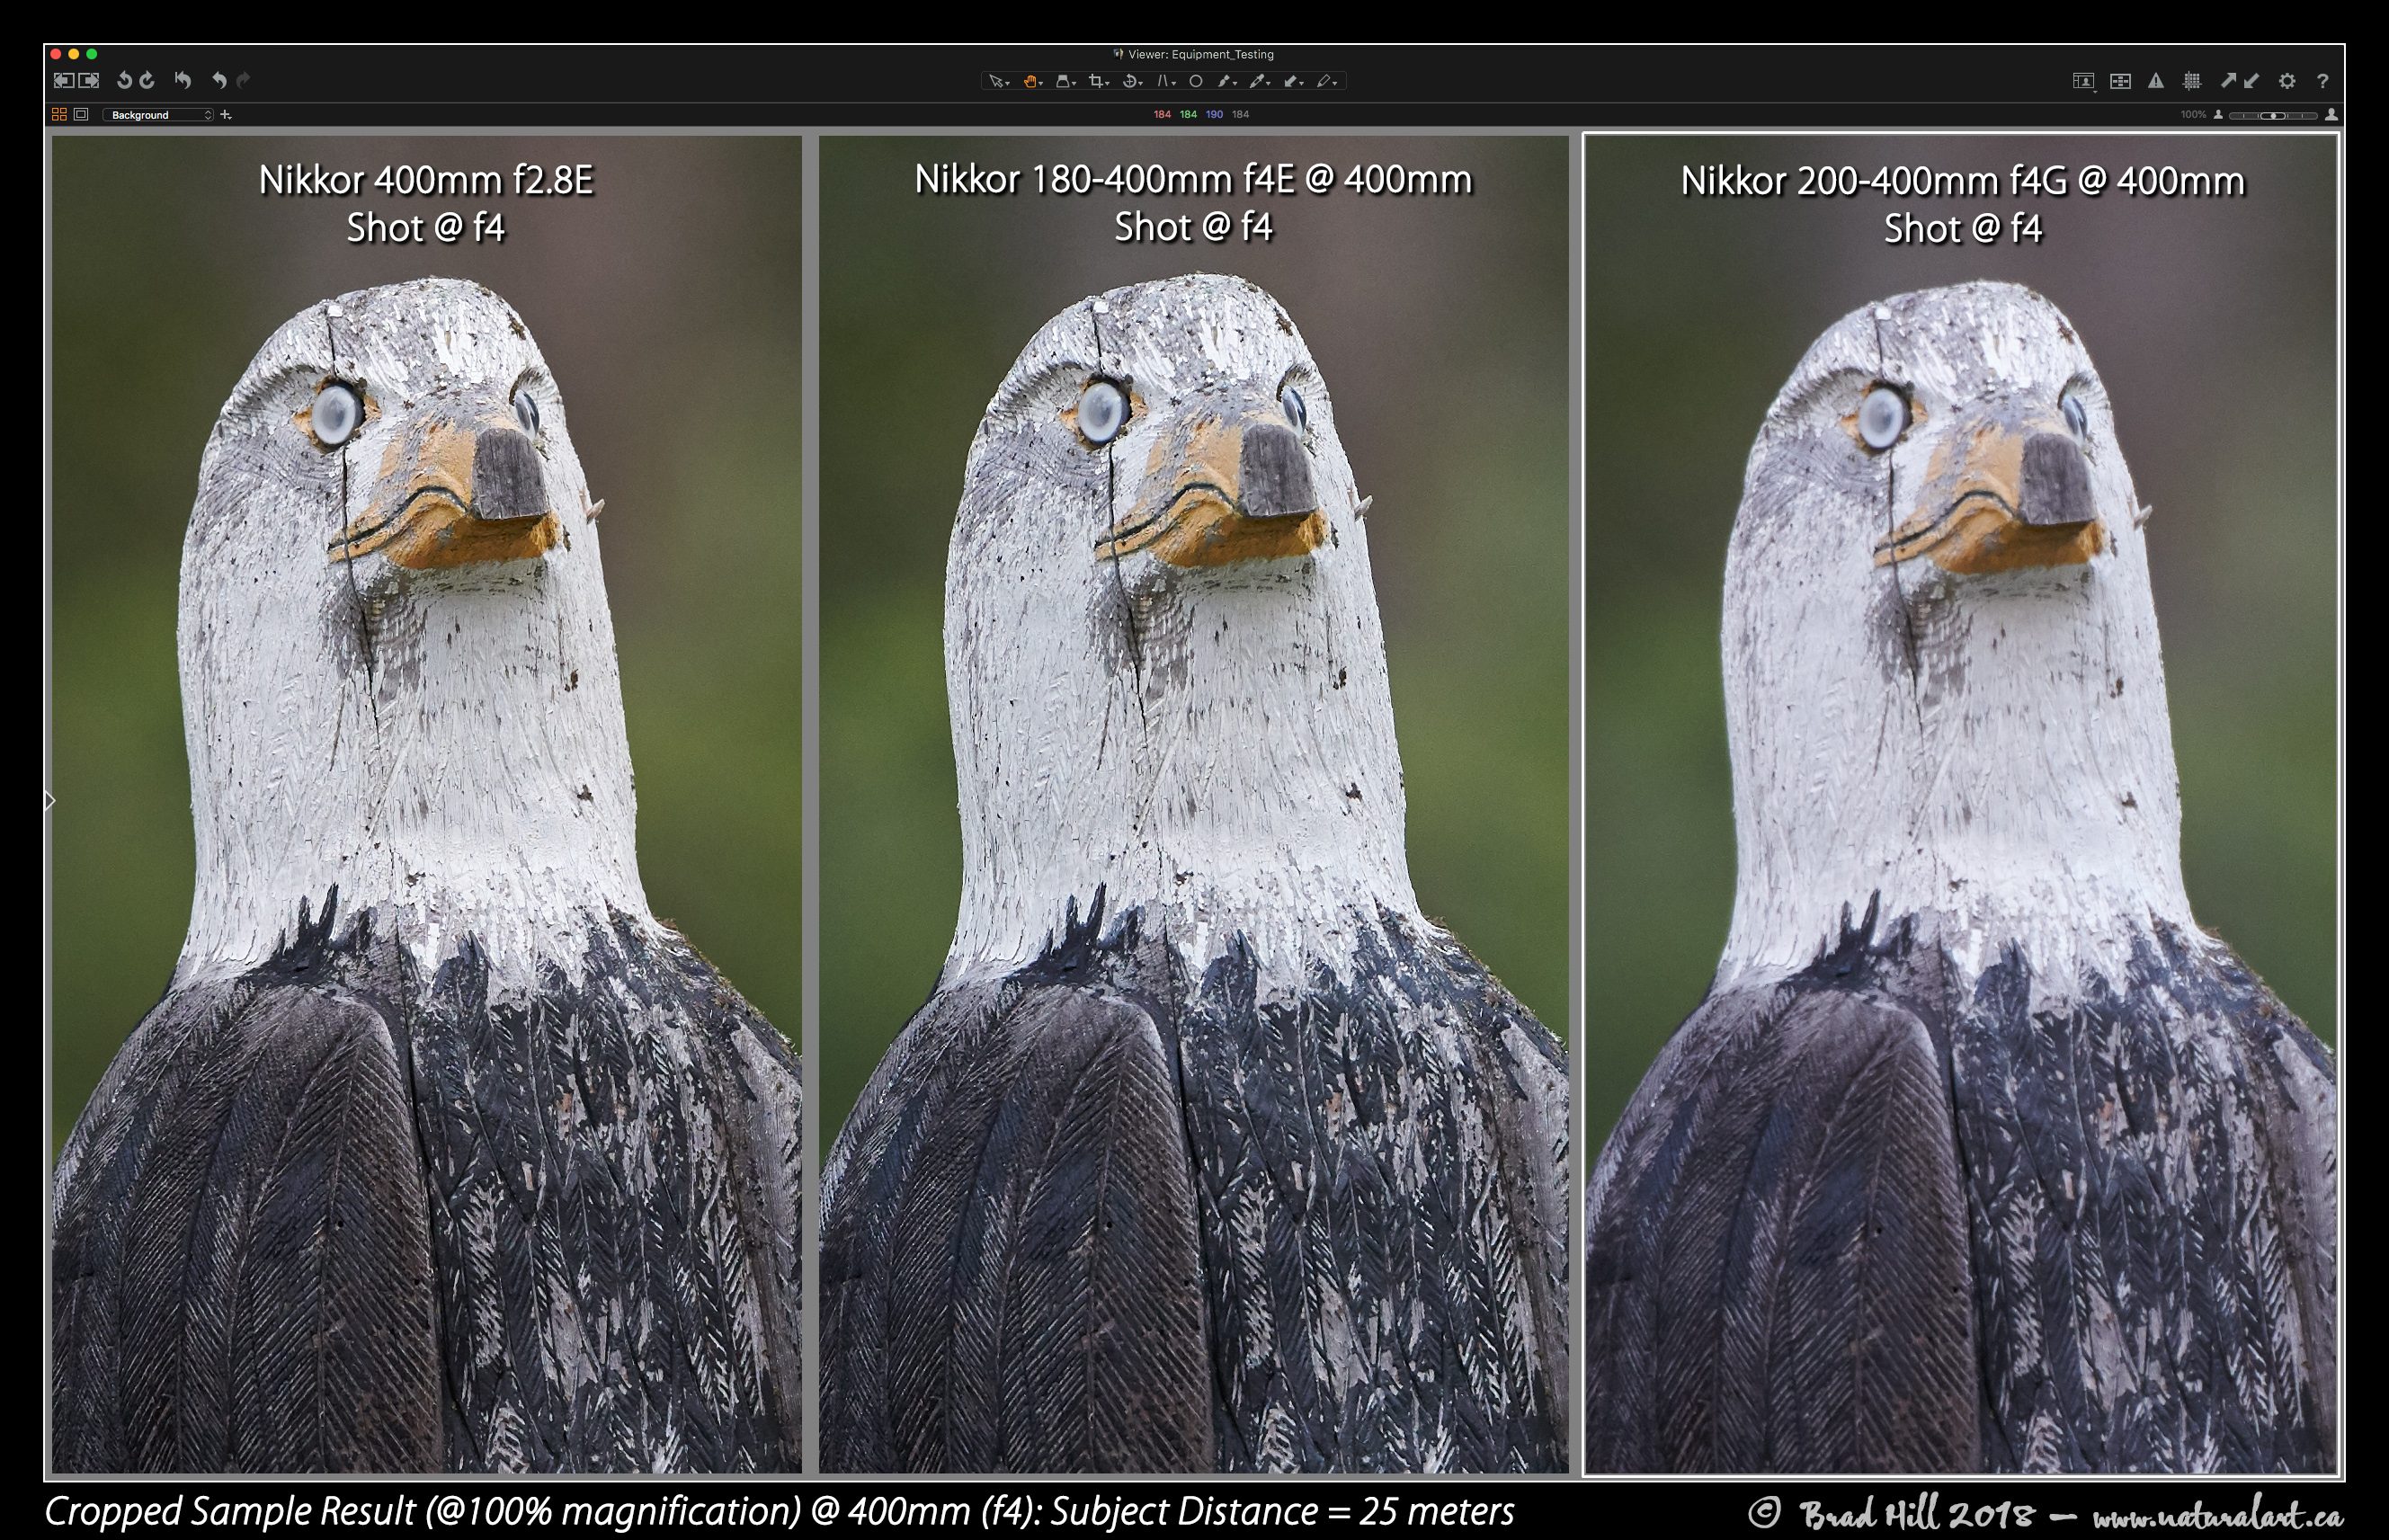Select the Loupe tool
Screen dimensions: 2389x1540
(1063, 82)
